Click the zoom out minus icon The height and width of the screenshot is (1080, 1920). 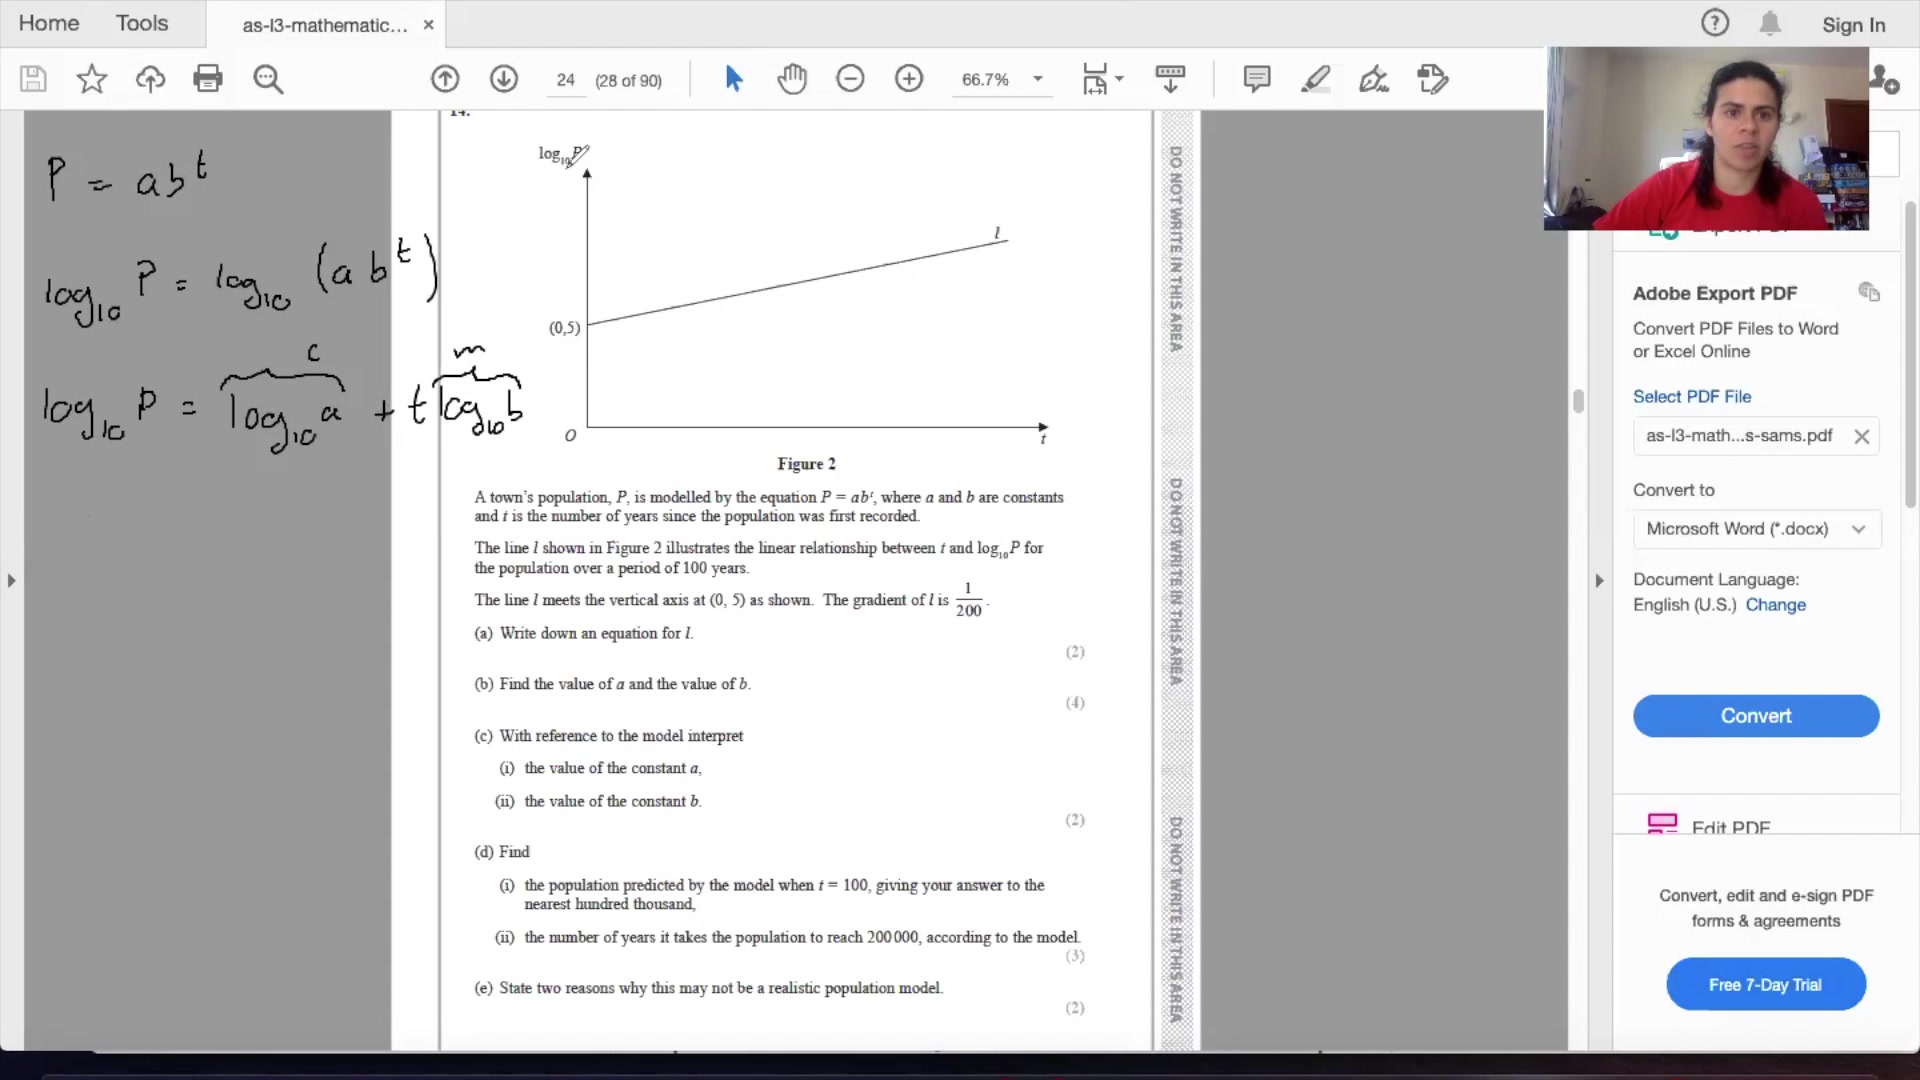pos(850,79)
